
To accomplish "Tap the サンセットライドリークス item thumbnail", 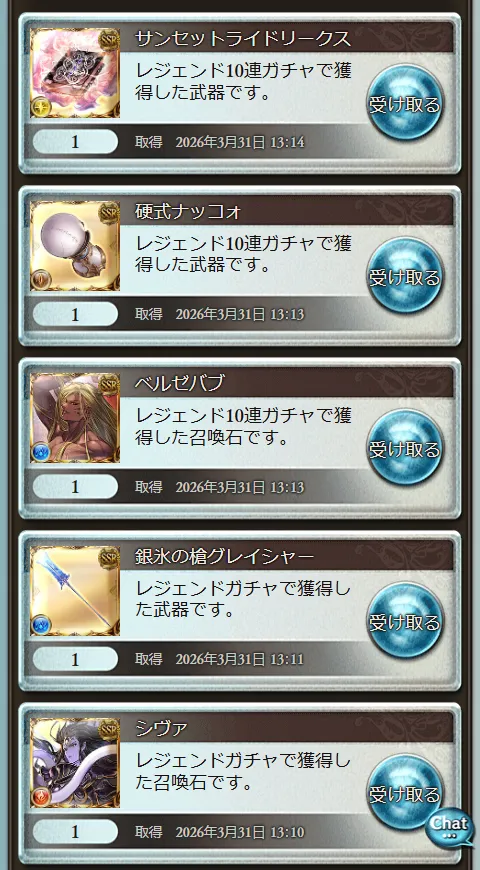I will pos(75,73).
